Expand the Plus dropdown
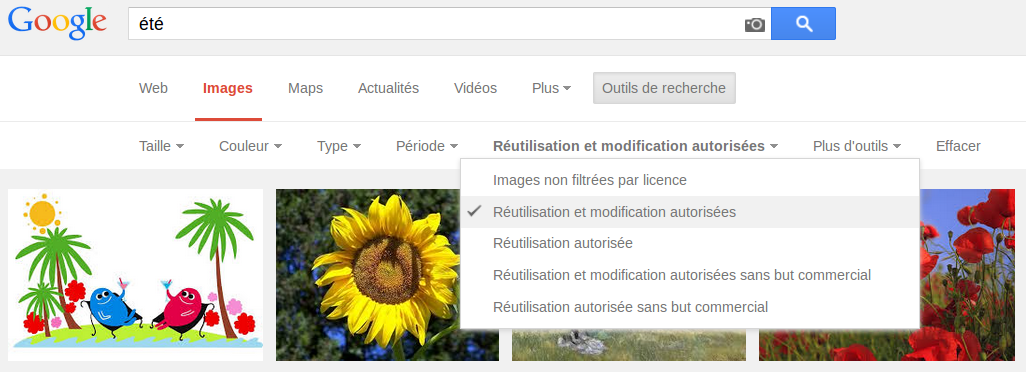 pos(552,88)
